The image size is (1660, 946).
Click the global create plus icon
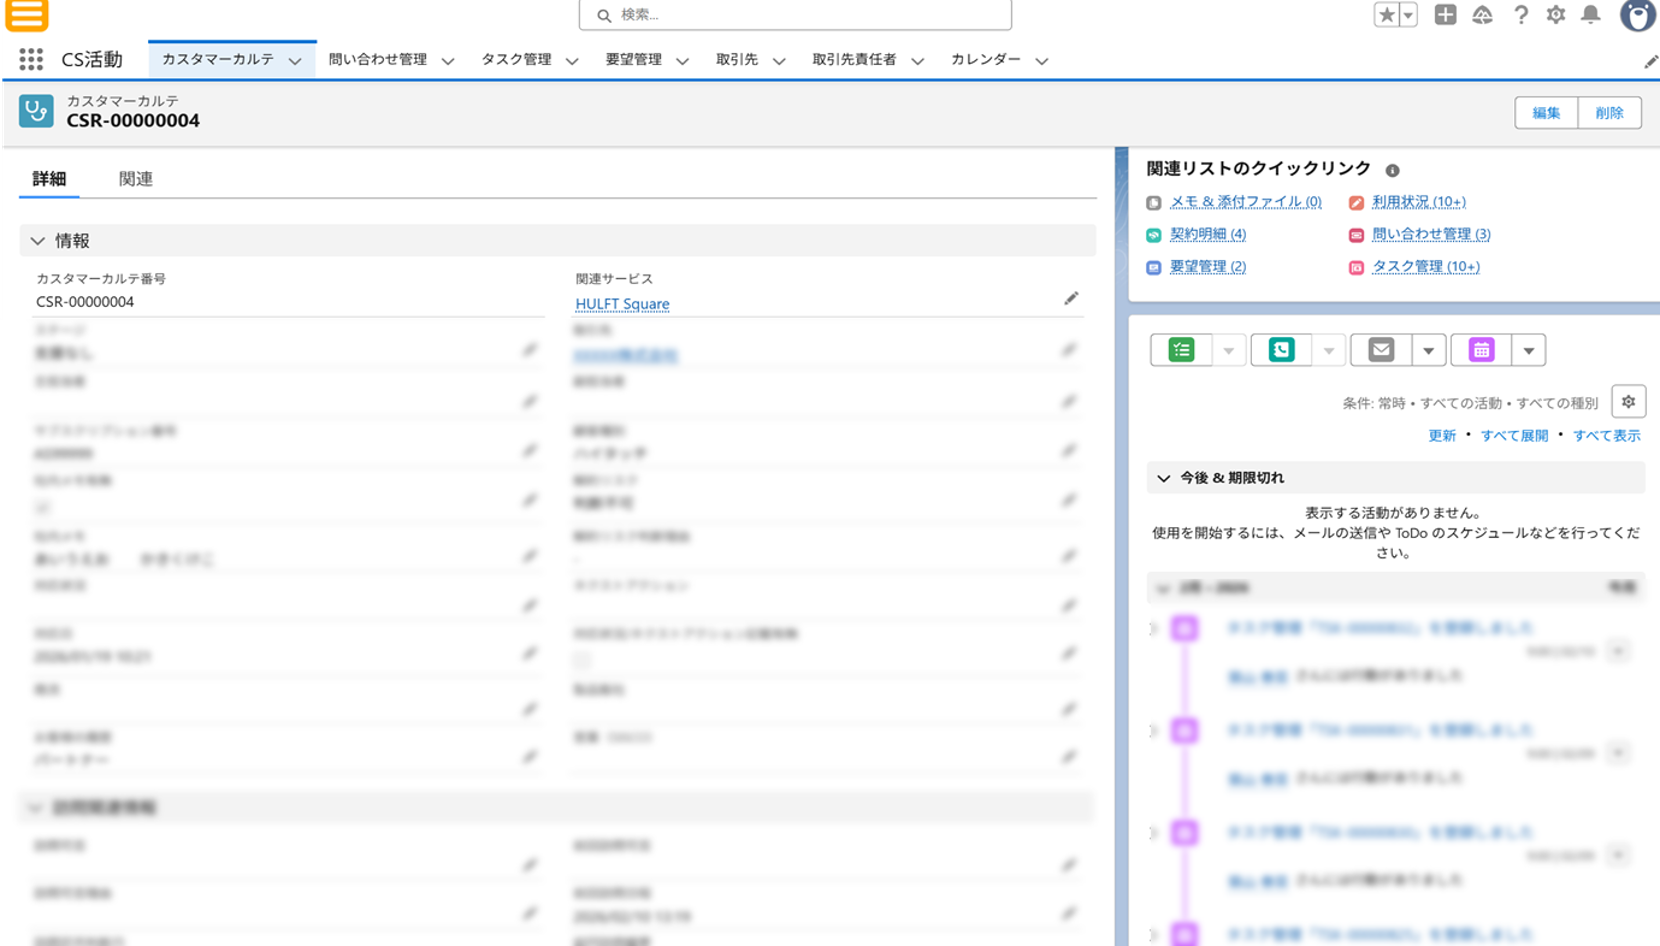point(1445,15)
